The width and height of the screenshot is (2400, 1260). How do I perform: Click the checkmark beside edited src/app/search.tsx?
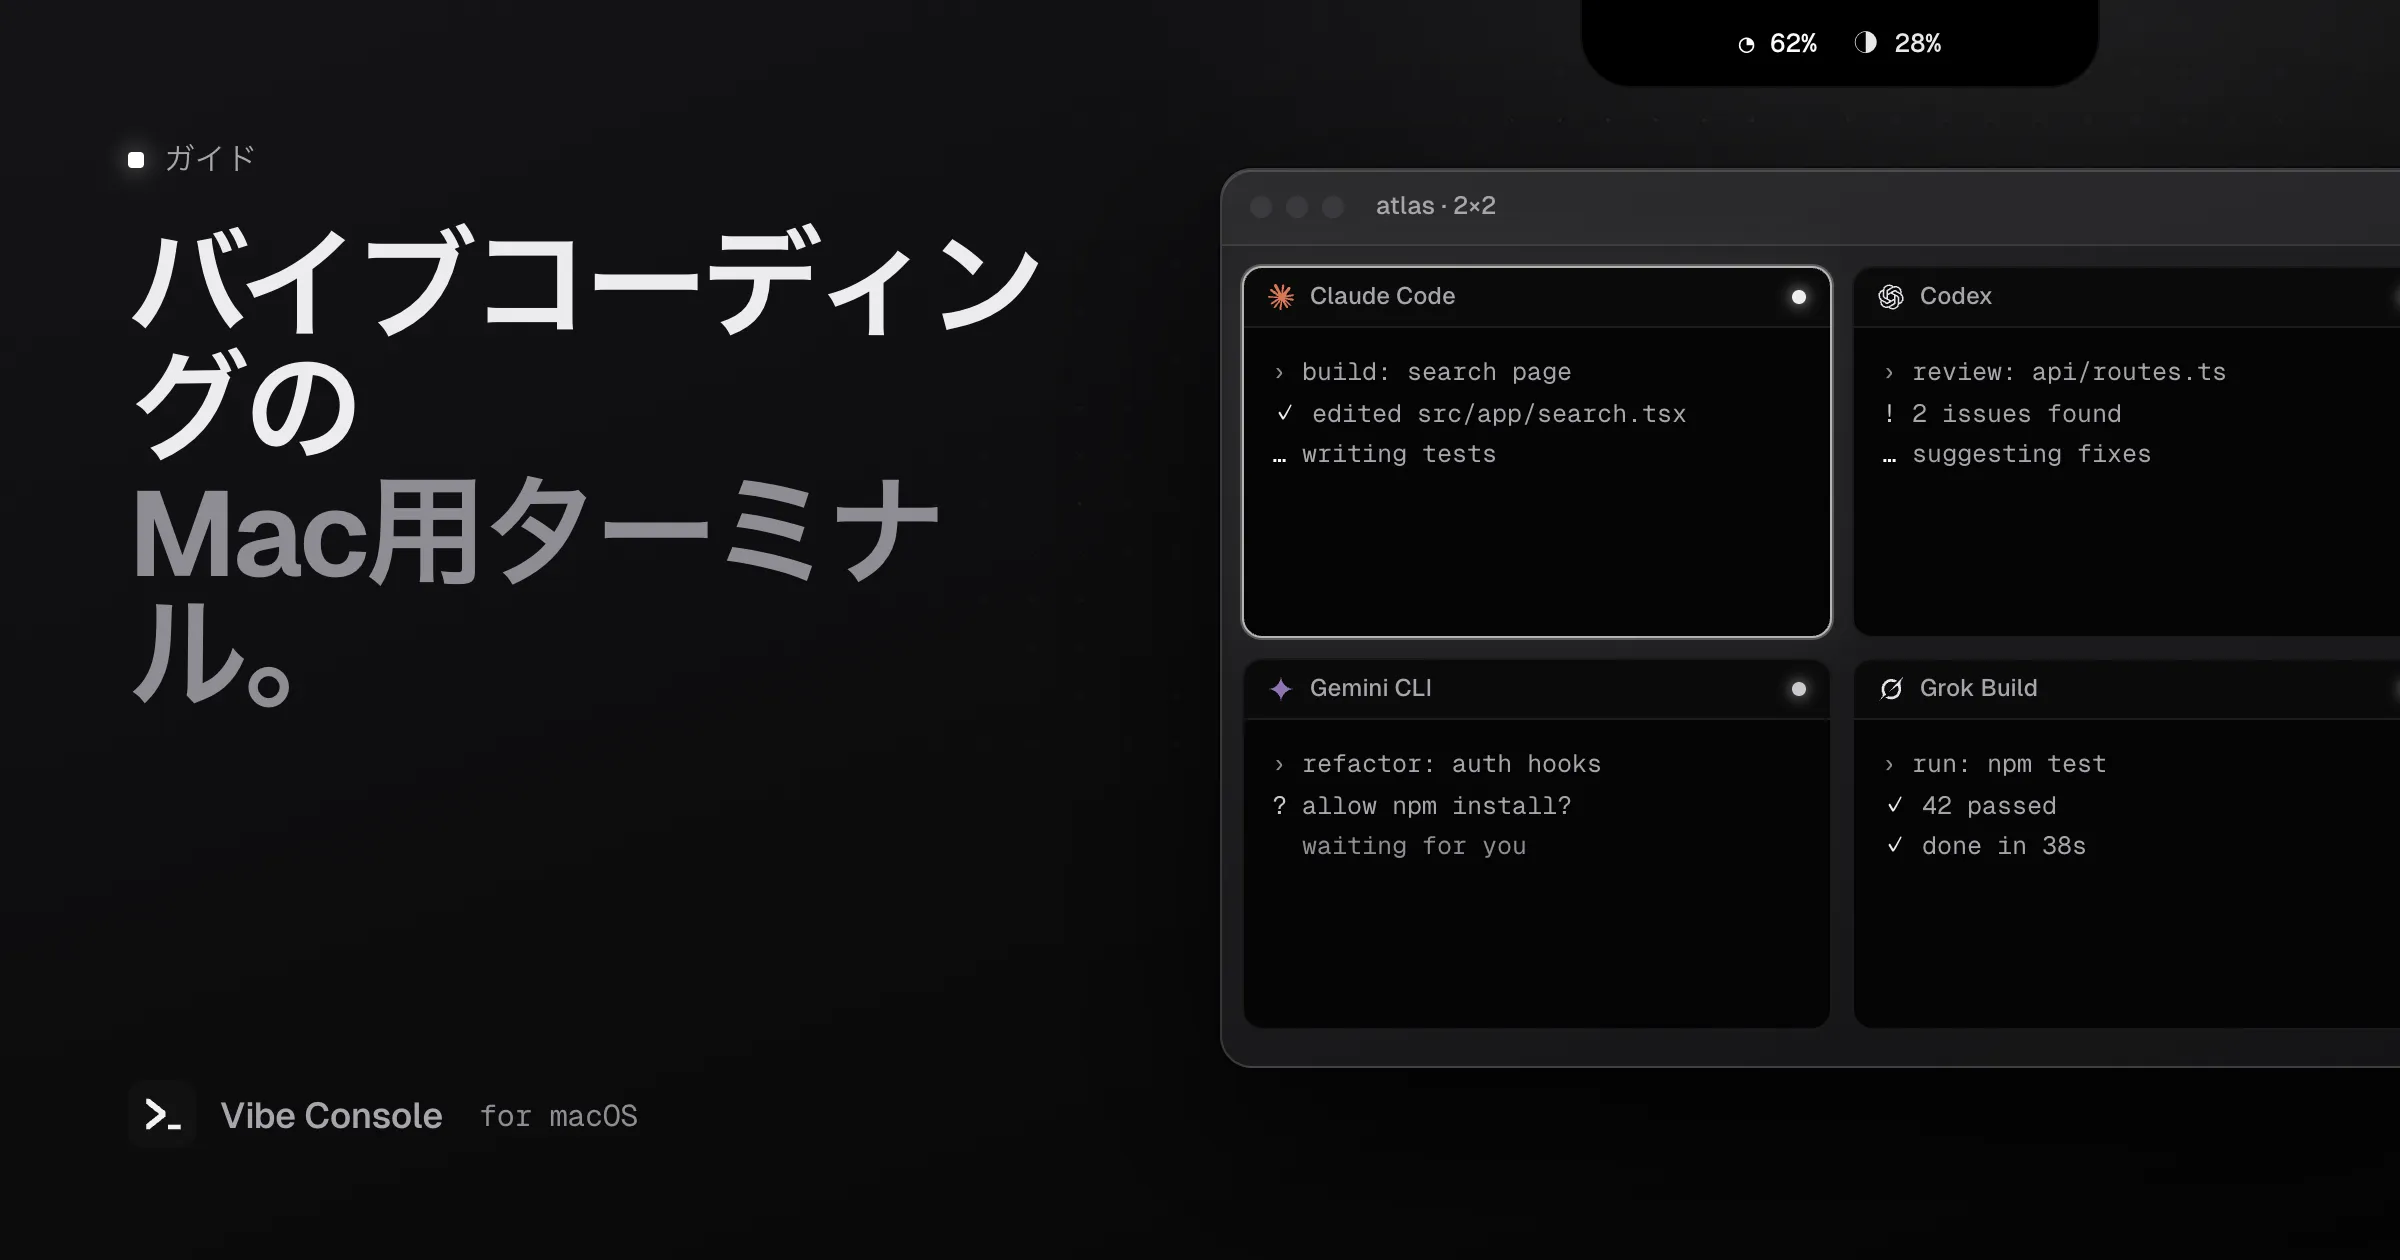[x=1285, y=412]
